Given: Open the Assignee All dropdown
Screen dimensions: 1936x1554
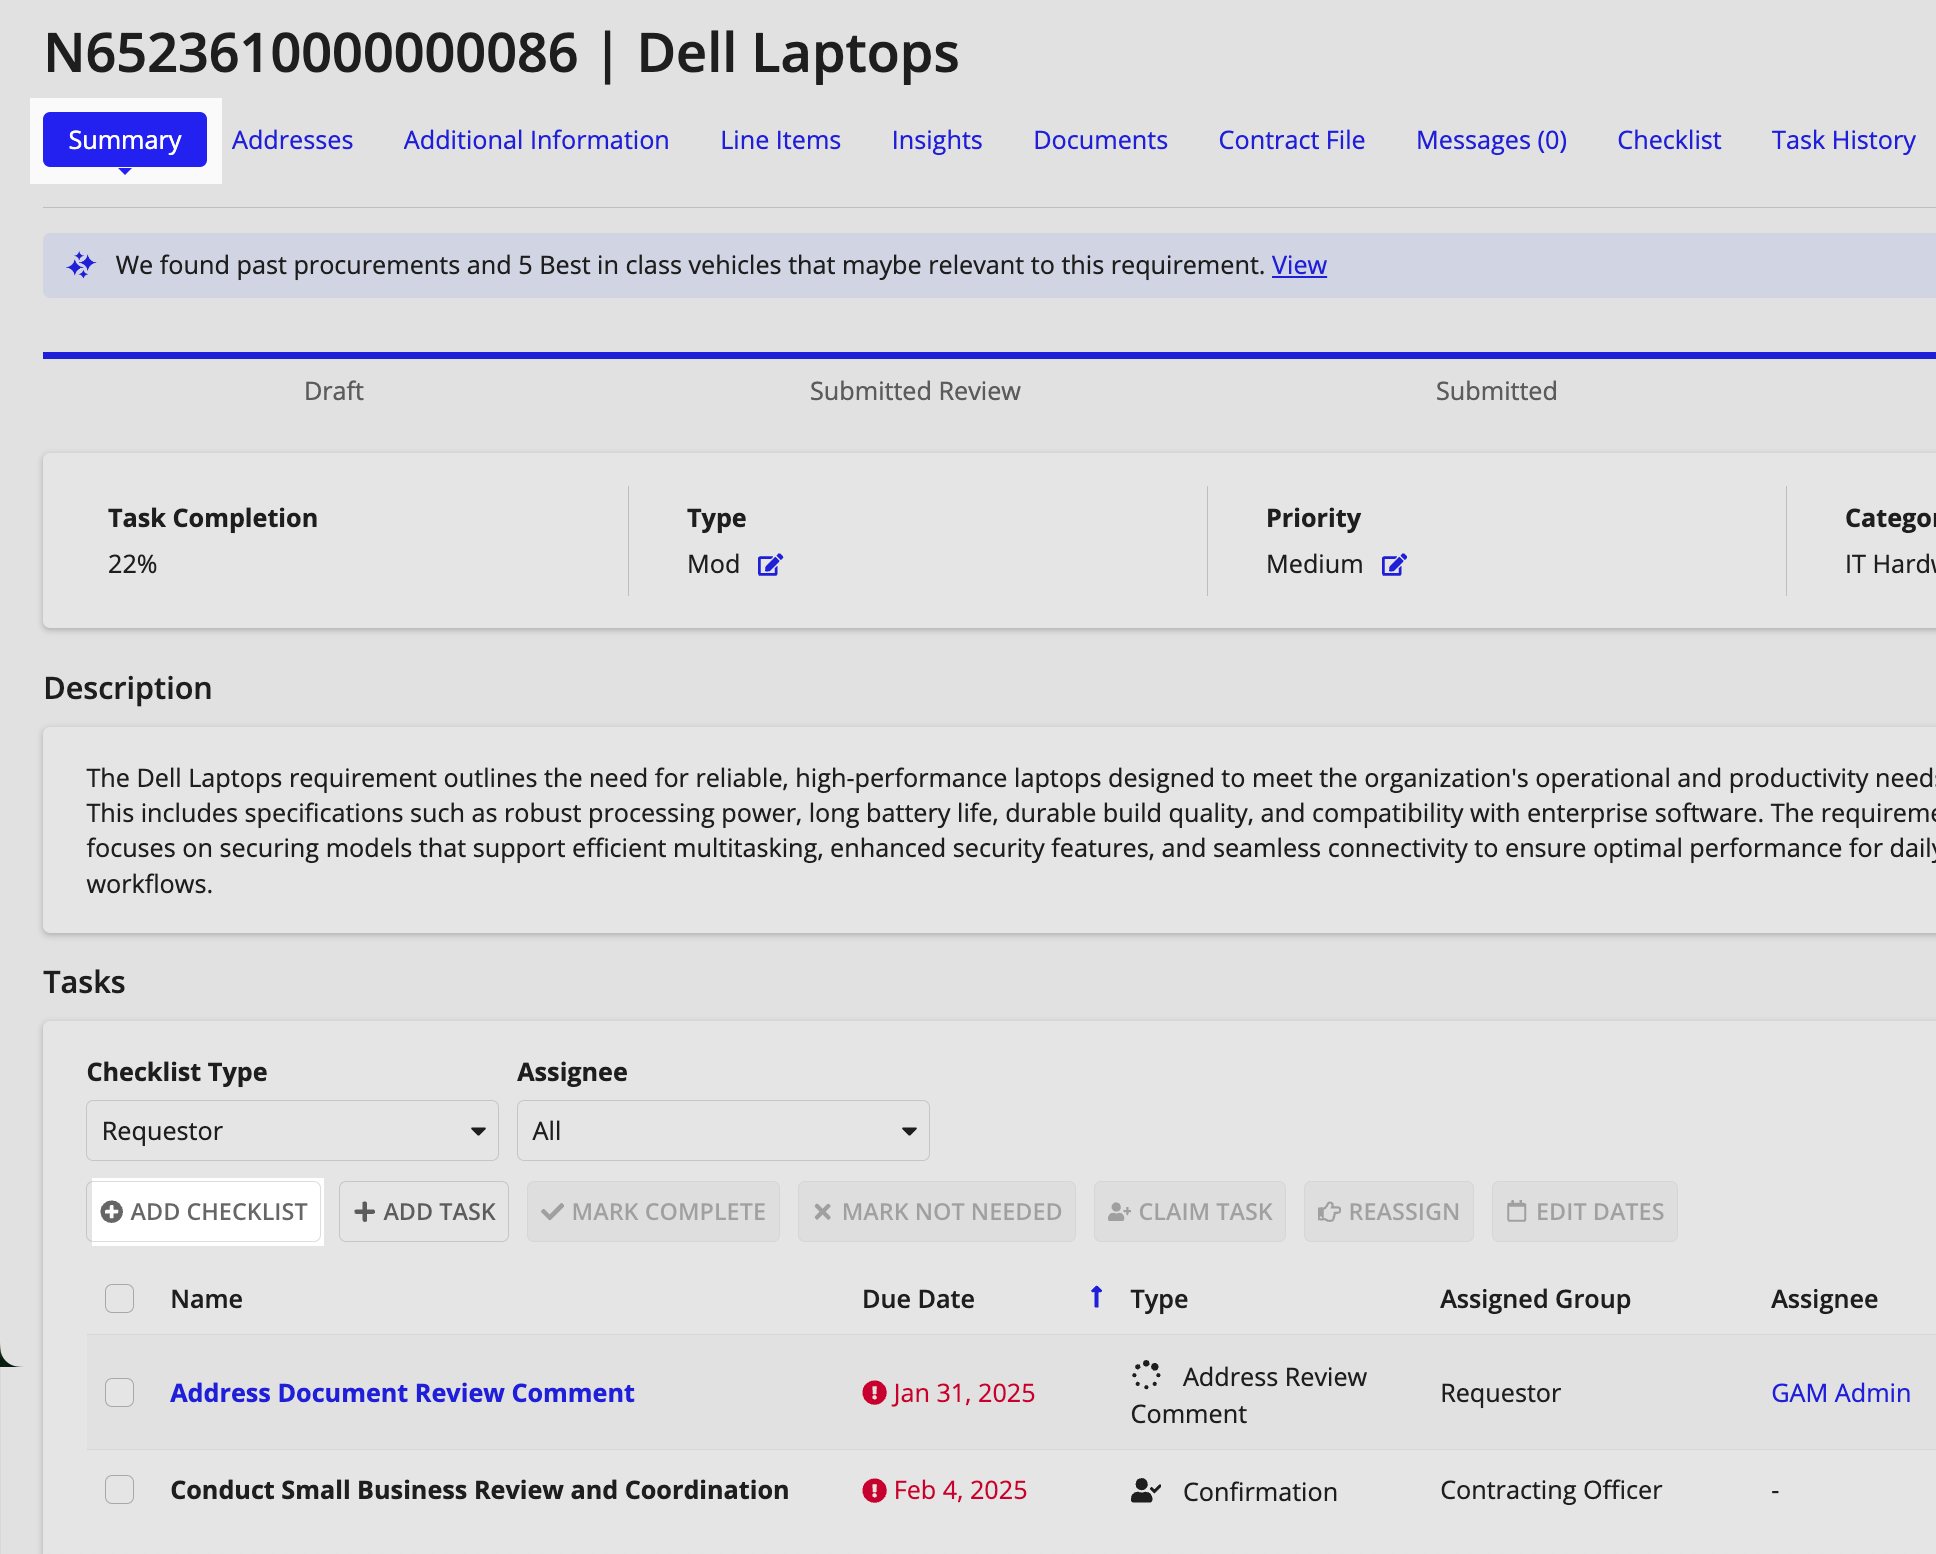Looking at the screenshot, I should [723, 1130].
